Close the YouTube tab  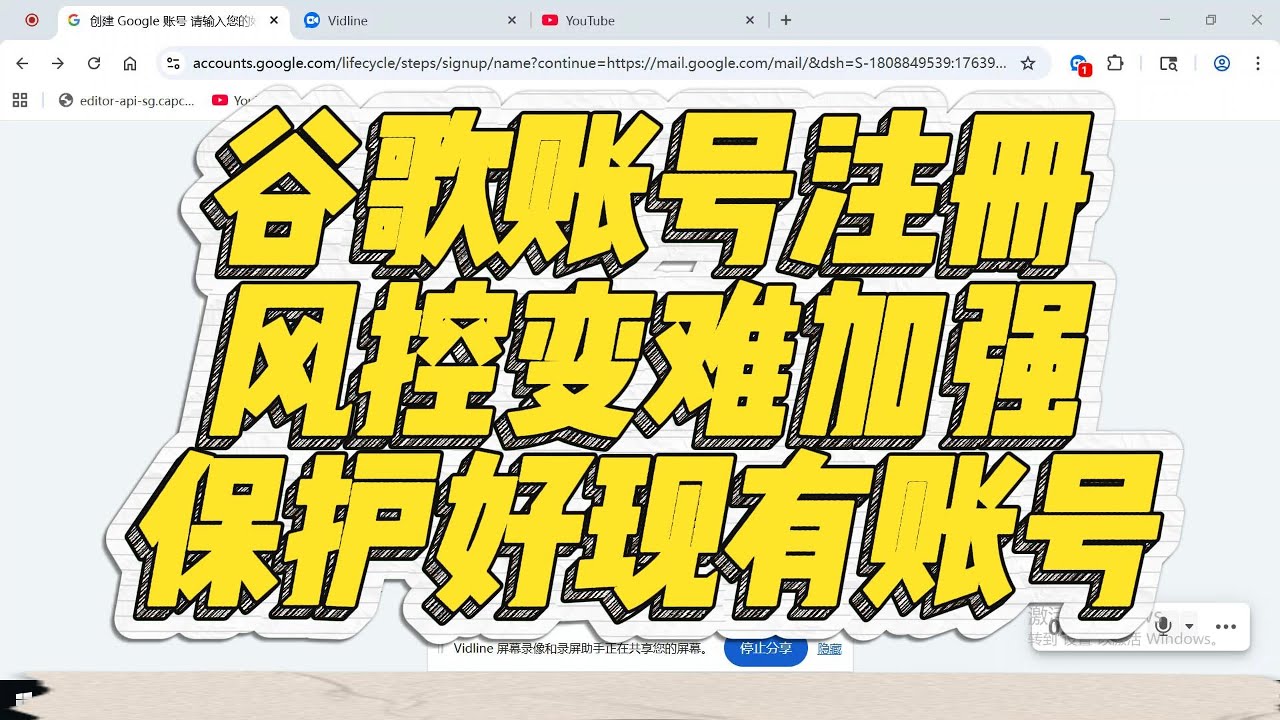(x=750, y=20)
